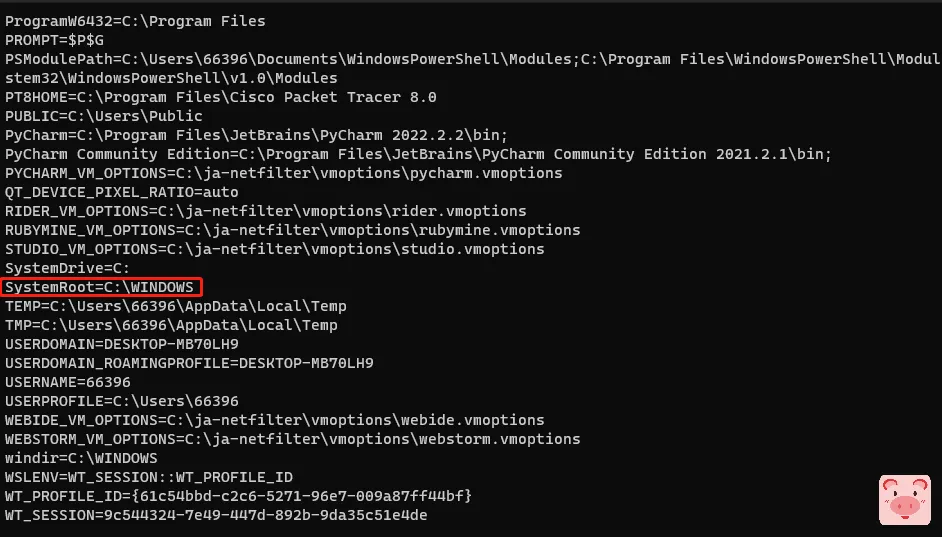Click the PUBLIC=C:\Users\Public line

[x=103, y=116]
